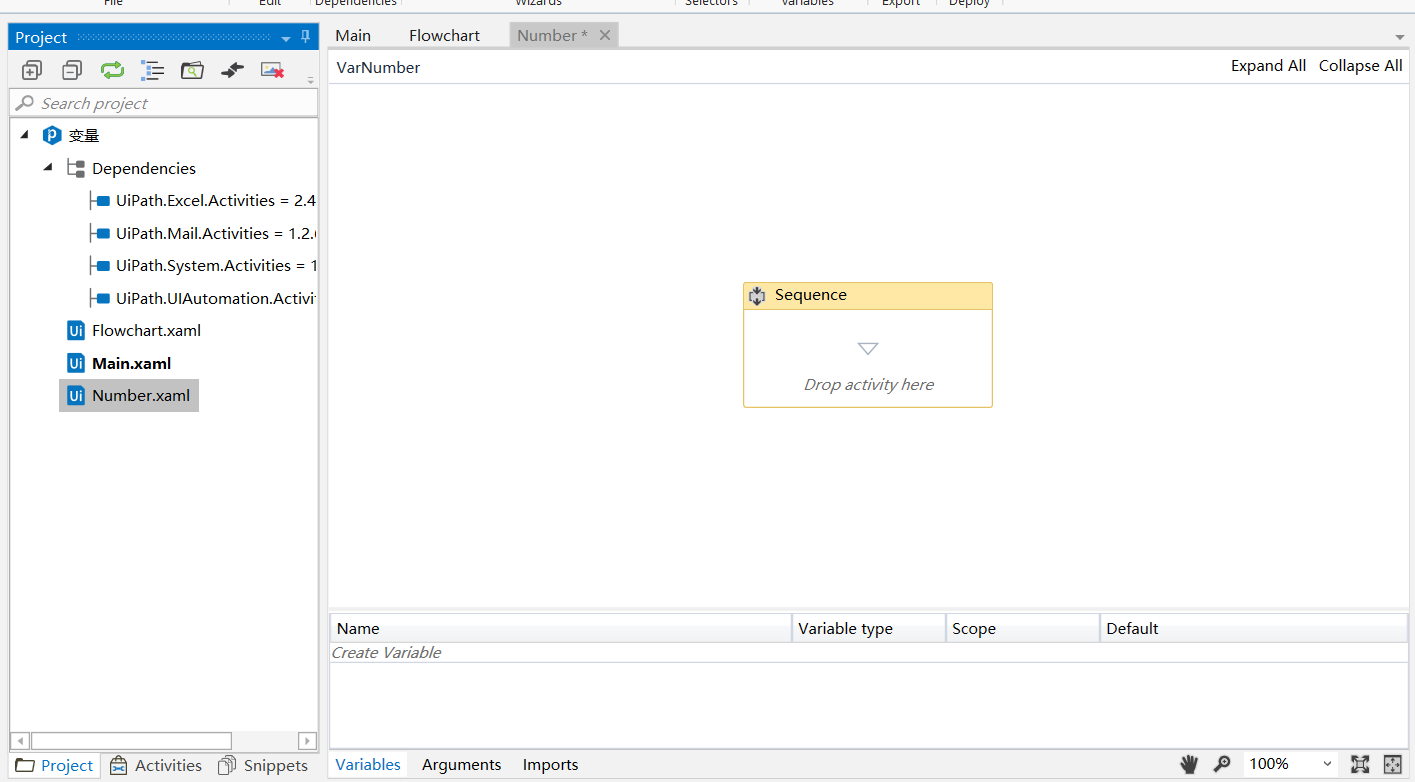Click the Remove Unused Screenshots icon
The width and height of the screenshot is (1415, 782).
[x=272, y=70]
